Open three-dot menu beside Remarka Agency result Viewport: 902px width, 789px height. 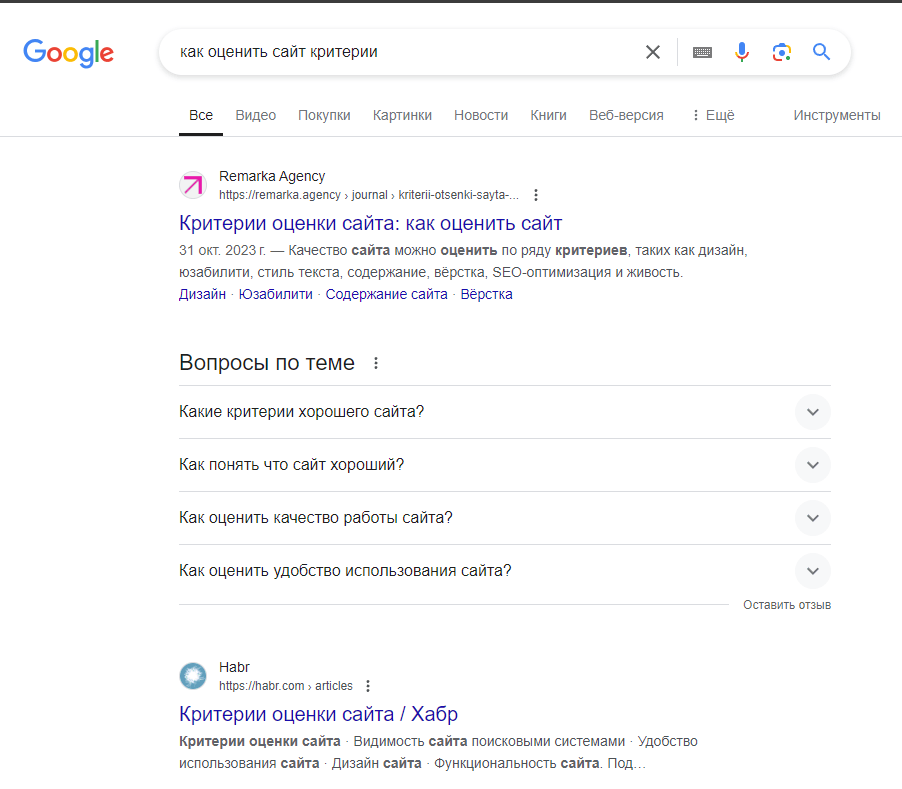click(x=536, y=195)
